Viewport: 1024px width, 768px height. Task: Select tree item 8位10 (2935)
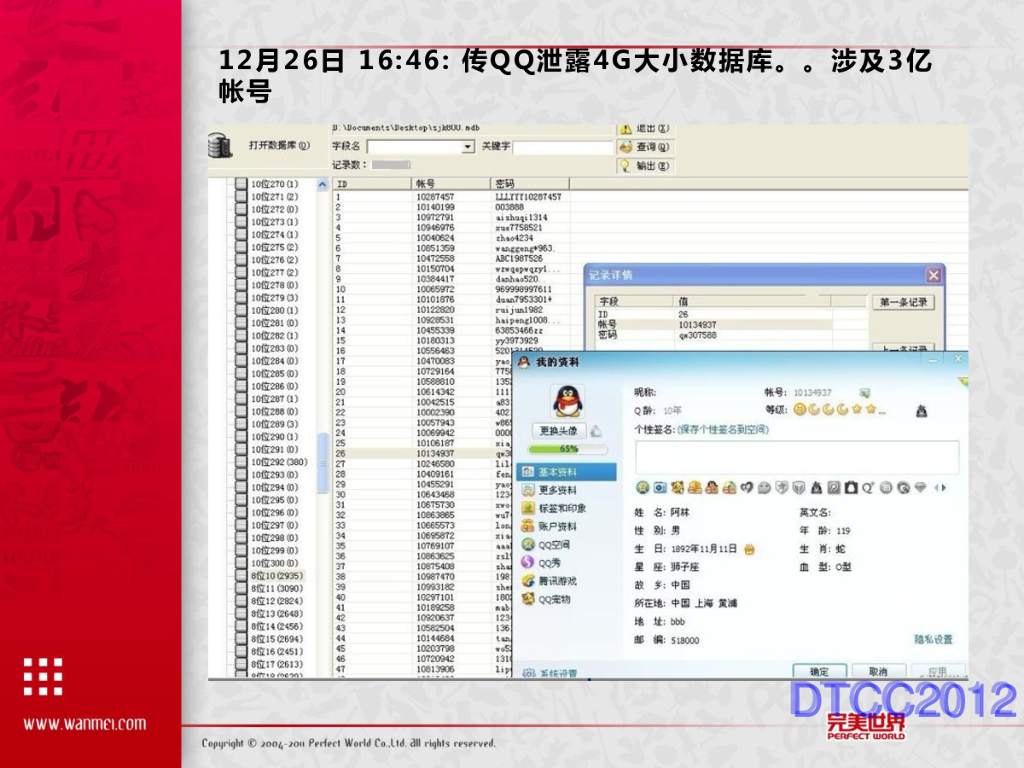[x=277, y=575]
